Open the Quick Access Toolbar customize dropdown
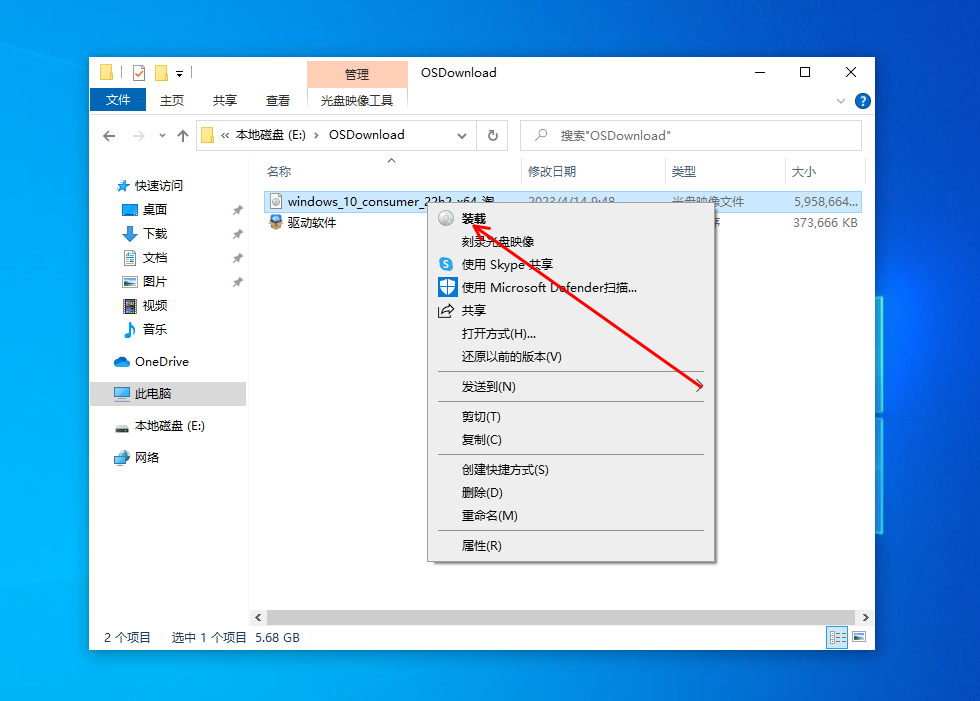Screen dimensions: 980x701 [x=178, y=72]
